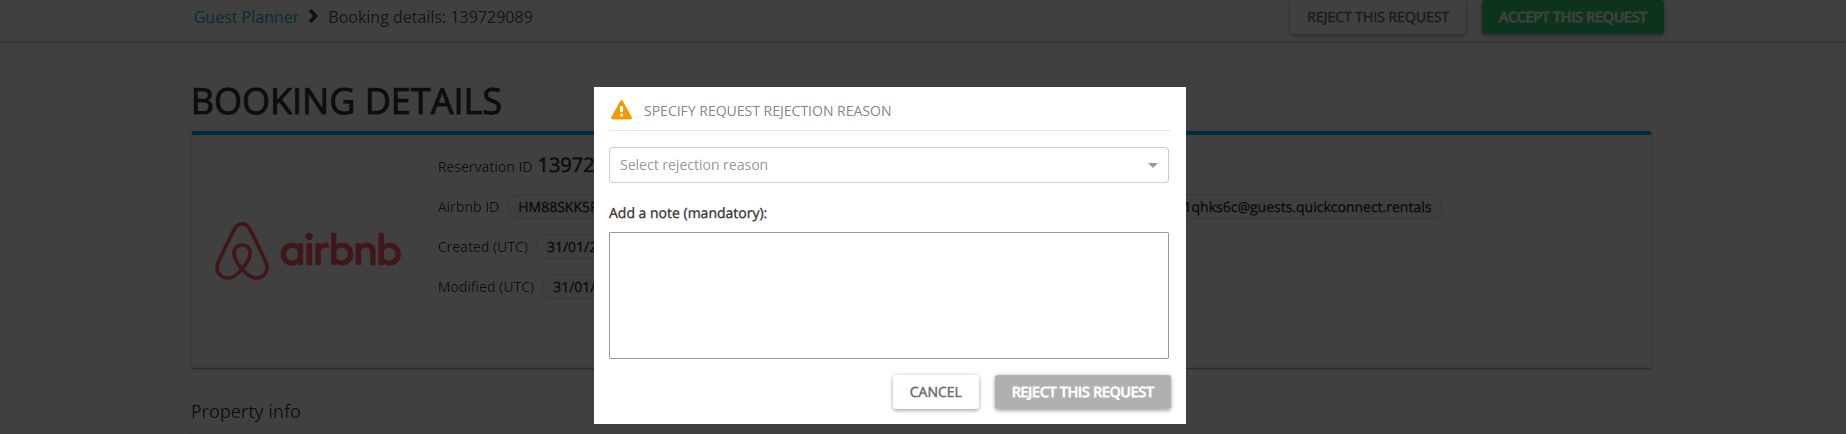Click the Booking details: 139729089 breadcrumb
Screen dimensions: 1846x434
point(430,17)
